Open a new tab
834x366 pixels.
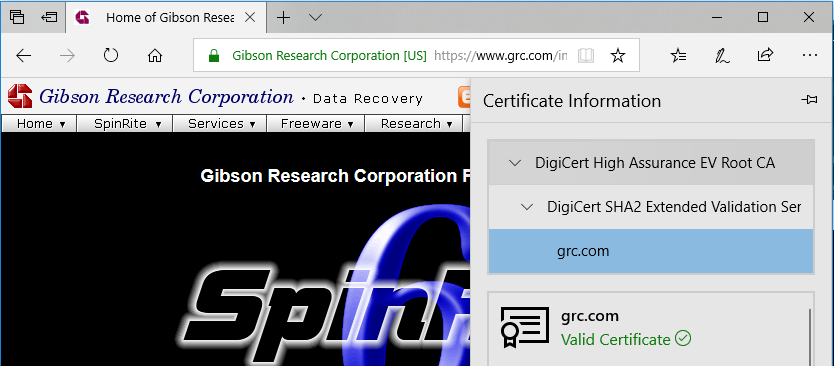tap(283, 18)
